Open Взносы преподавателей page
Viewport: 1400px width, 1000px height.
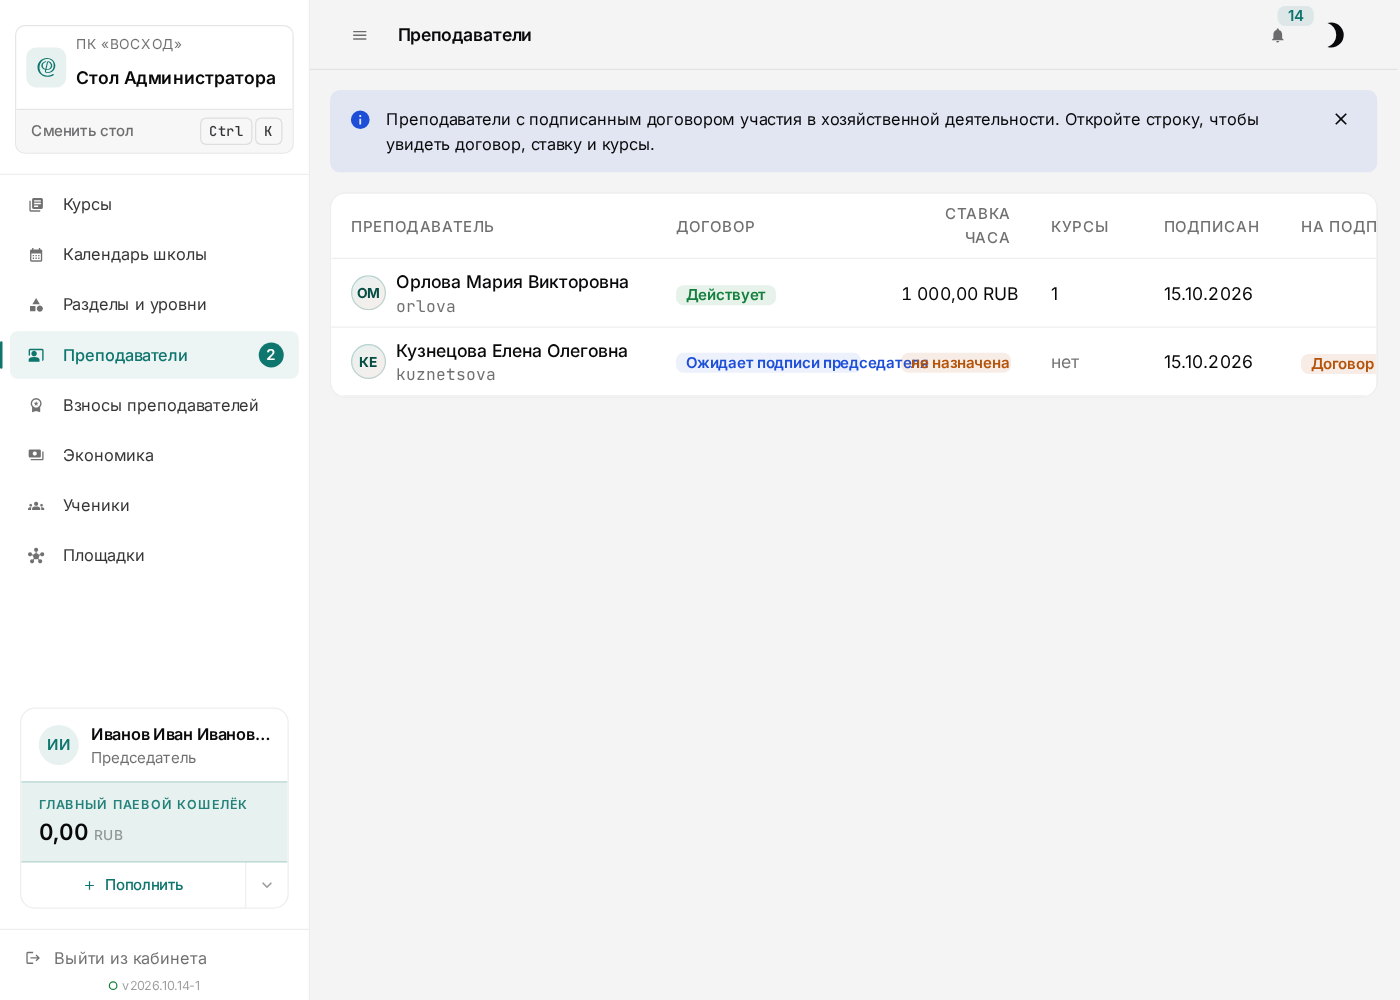pos(154,405)
